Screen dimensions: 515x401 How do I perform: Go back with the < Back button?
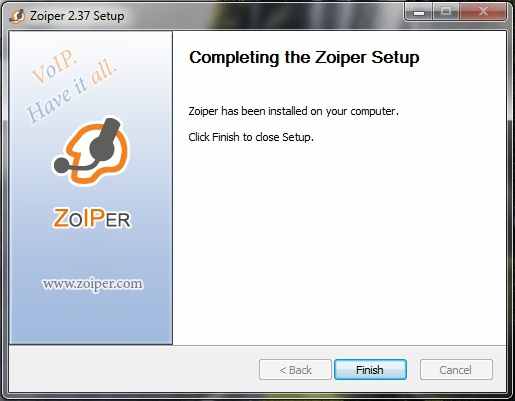(295, 369)
